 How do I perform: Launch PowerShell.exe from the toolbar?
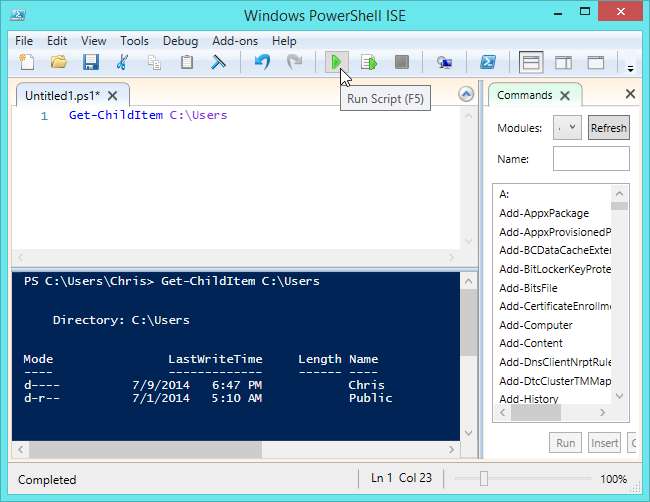click(x=489, y=62)
